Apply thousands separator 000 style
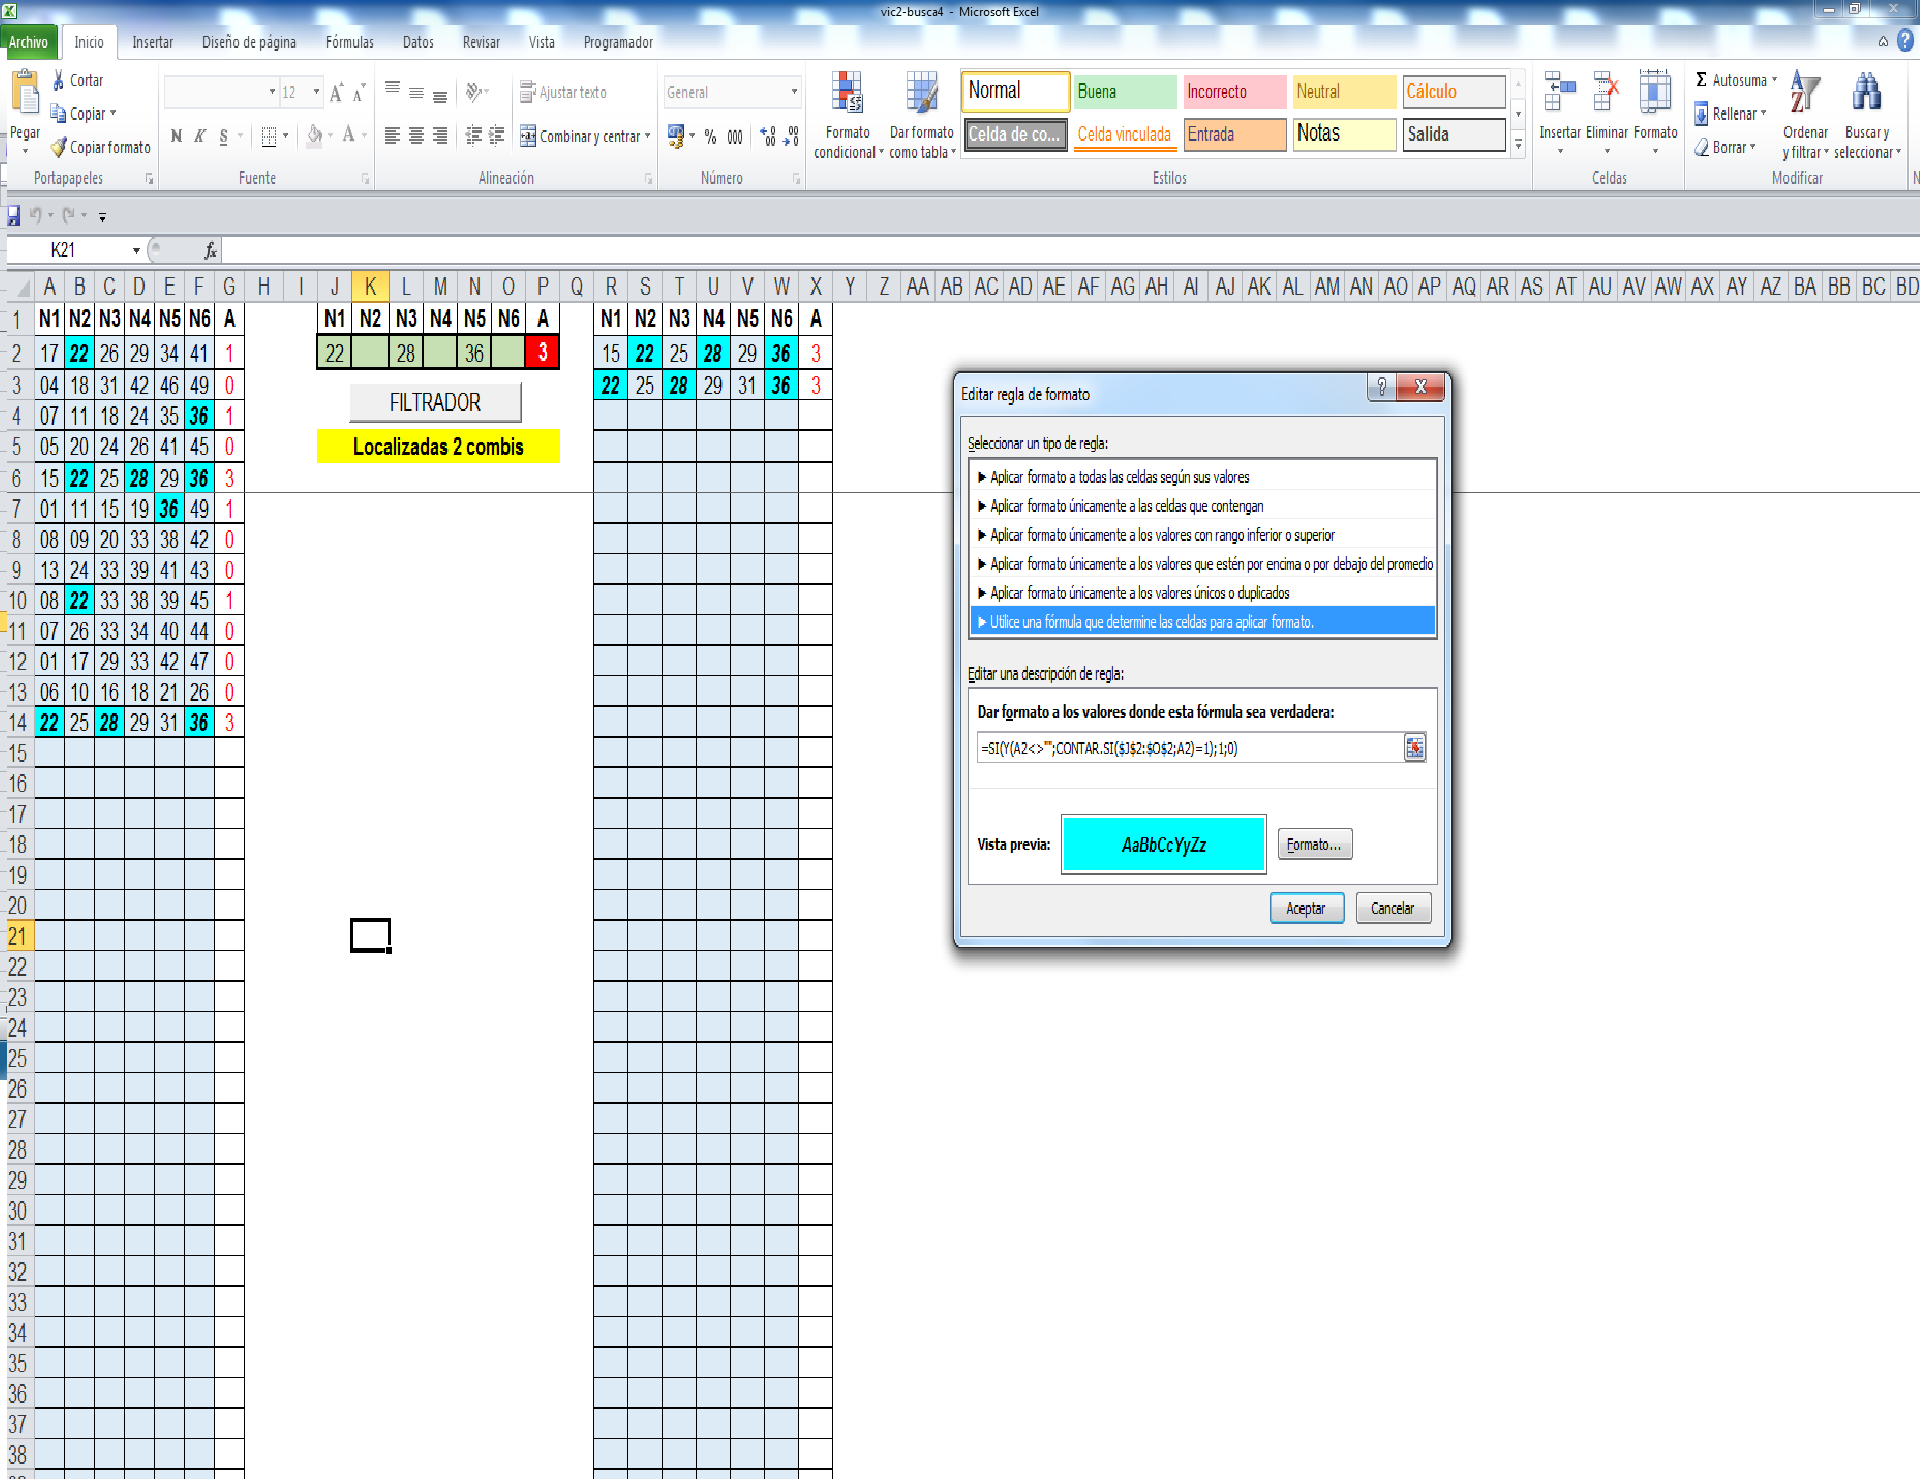 735,136
